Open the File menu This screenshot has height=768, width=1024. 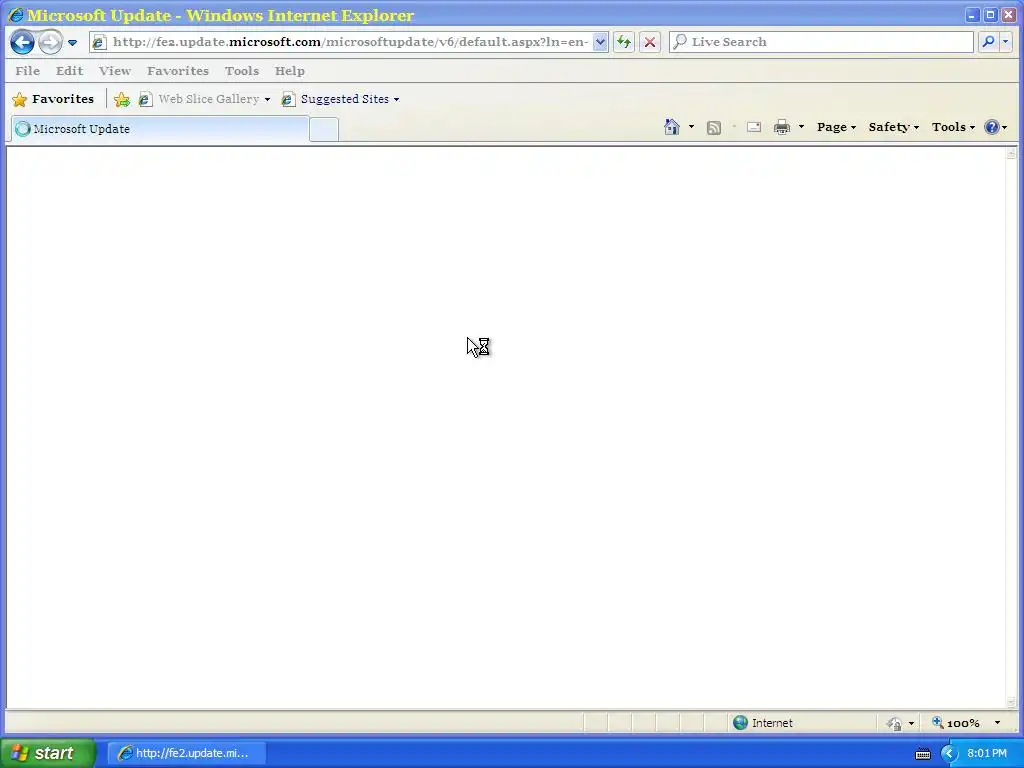27,71
